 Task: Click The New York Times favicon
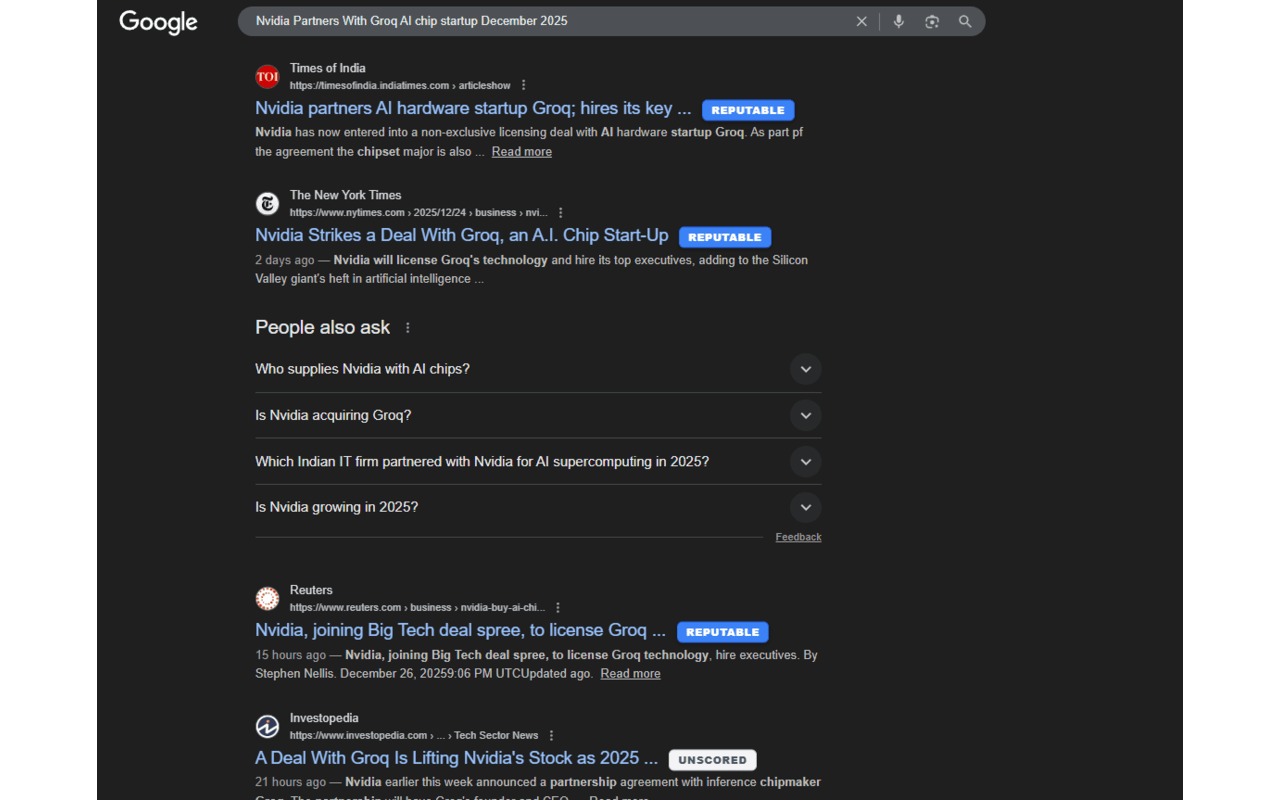(x=267, y=203)
